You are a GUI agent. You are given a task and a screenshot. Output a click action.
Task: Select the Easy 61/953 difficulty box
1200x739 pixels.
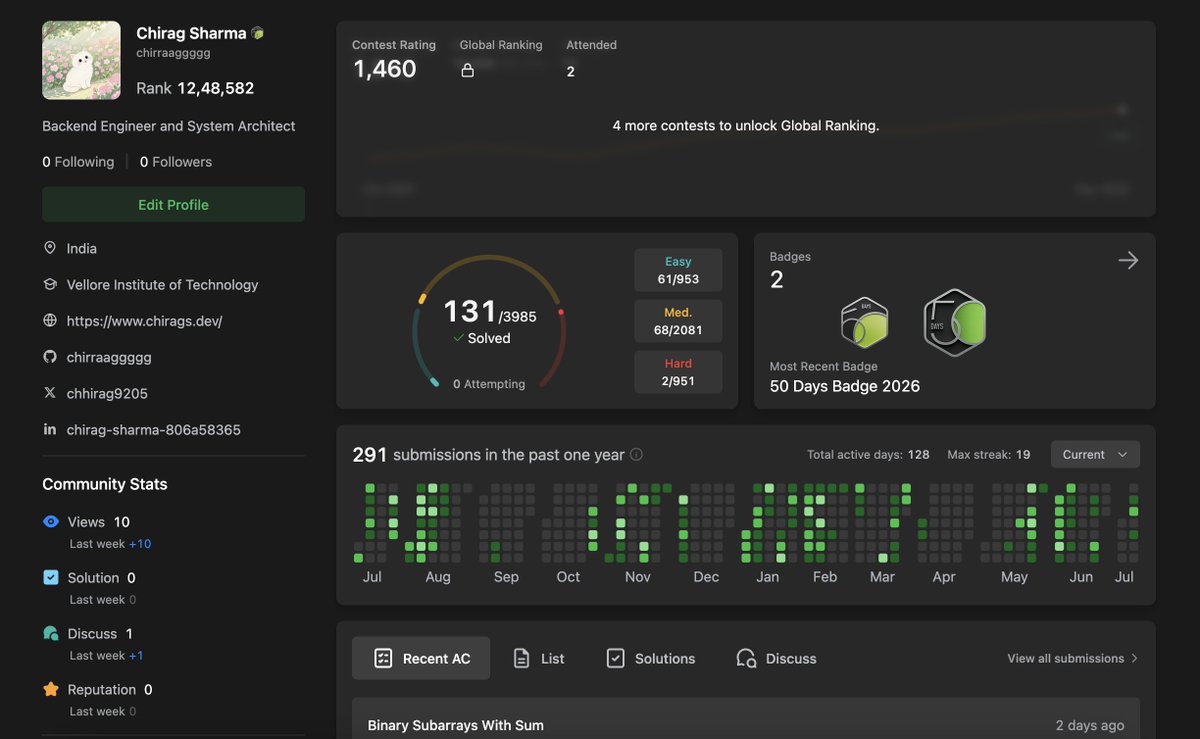tap(678, 270)
